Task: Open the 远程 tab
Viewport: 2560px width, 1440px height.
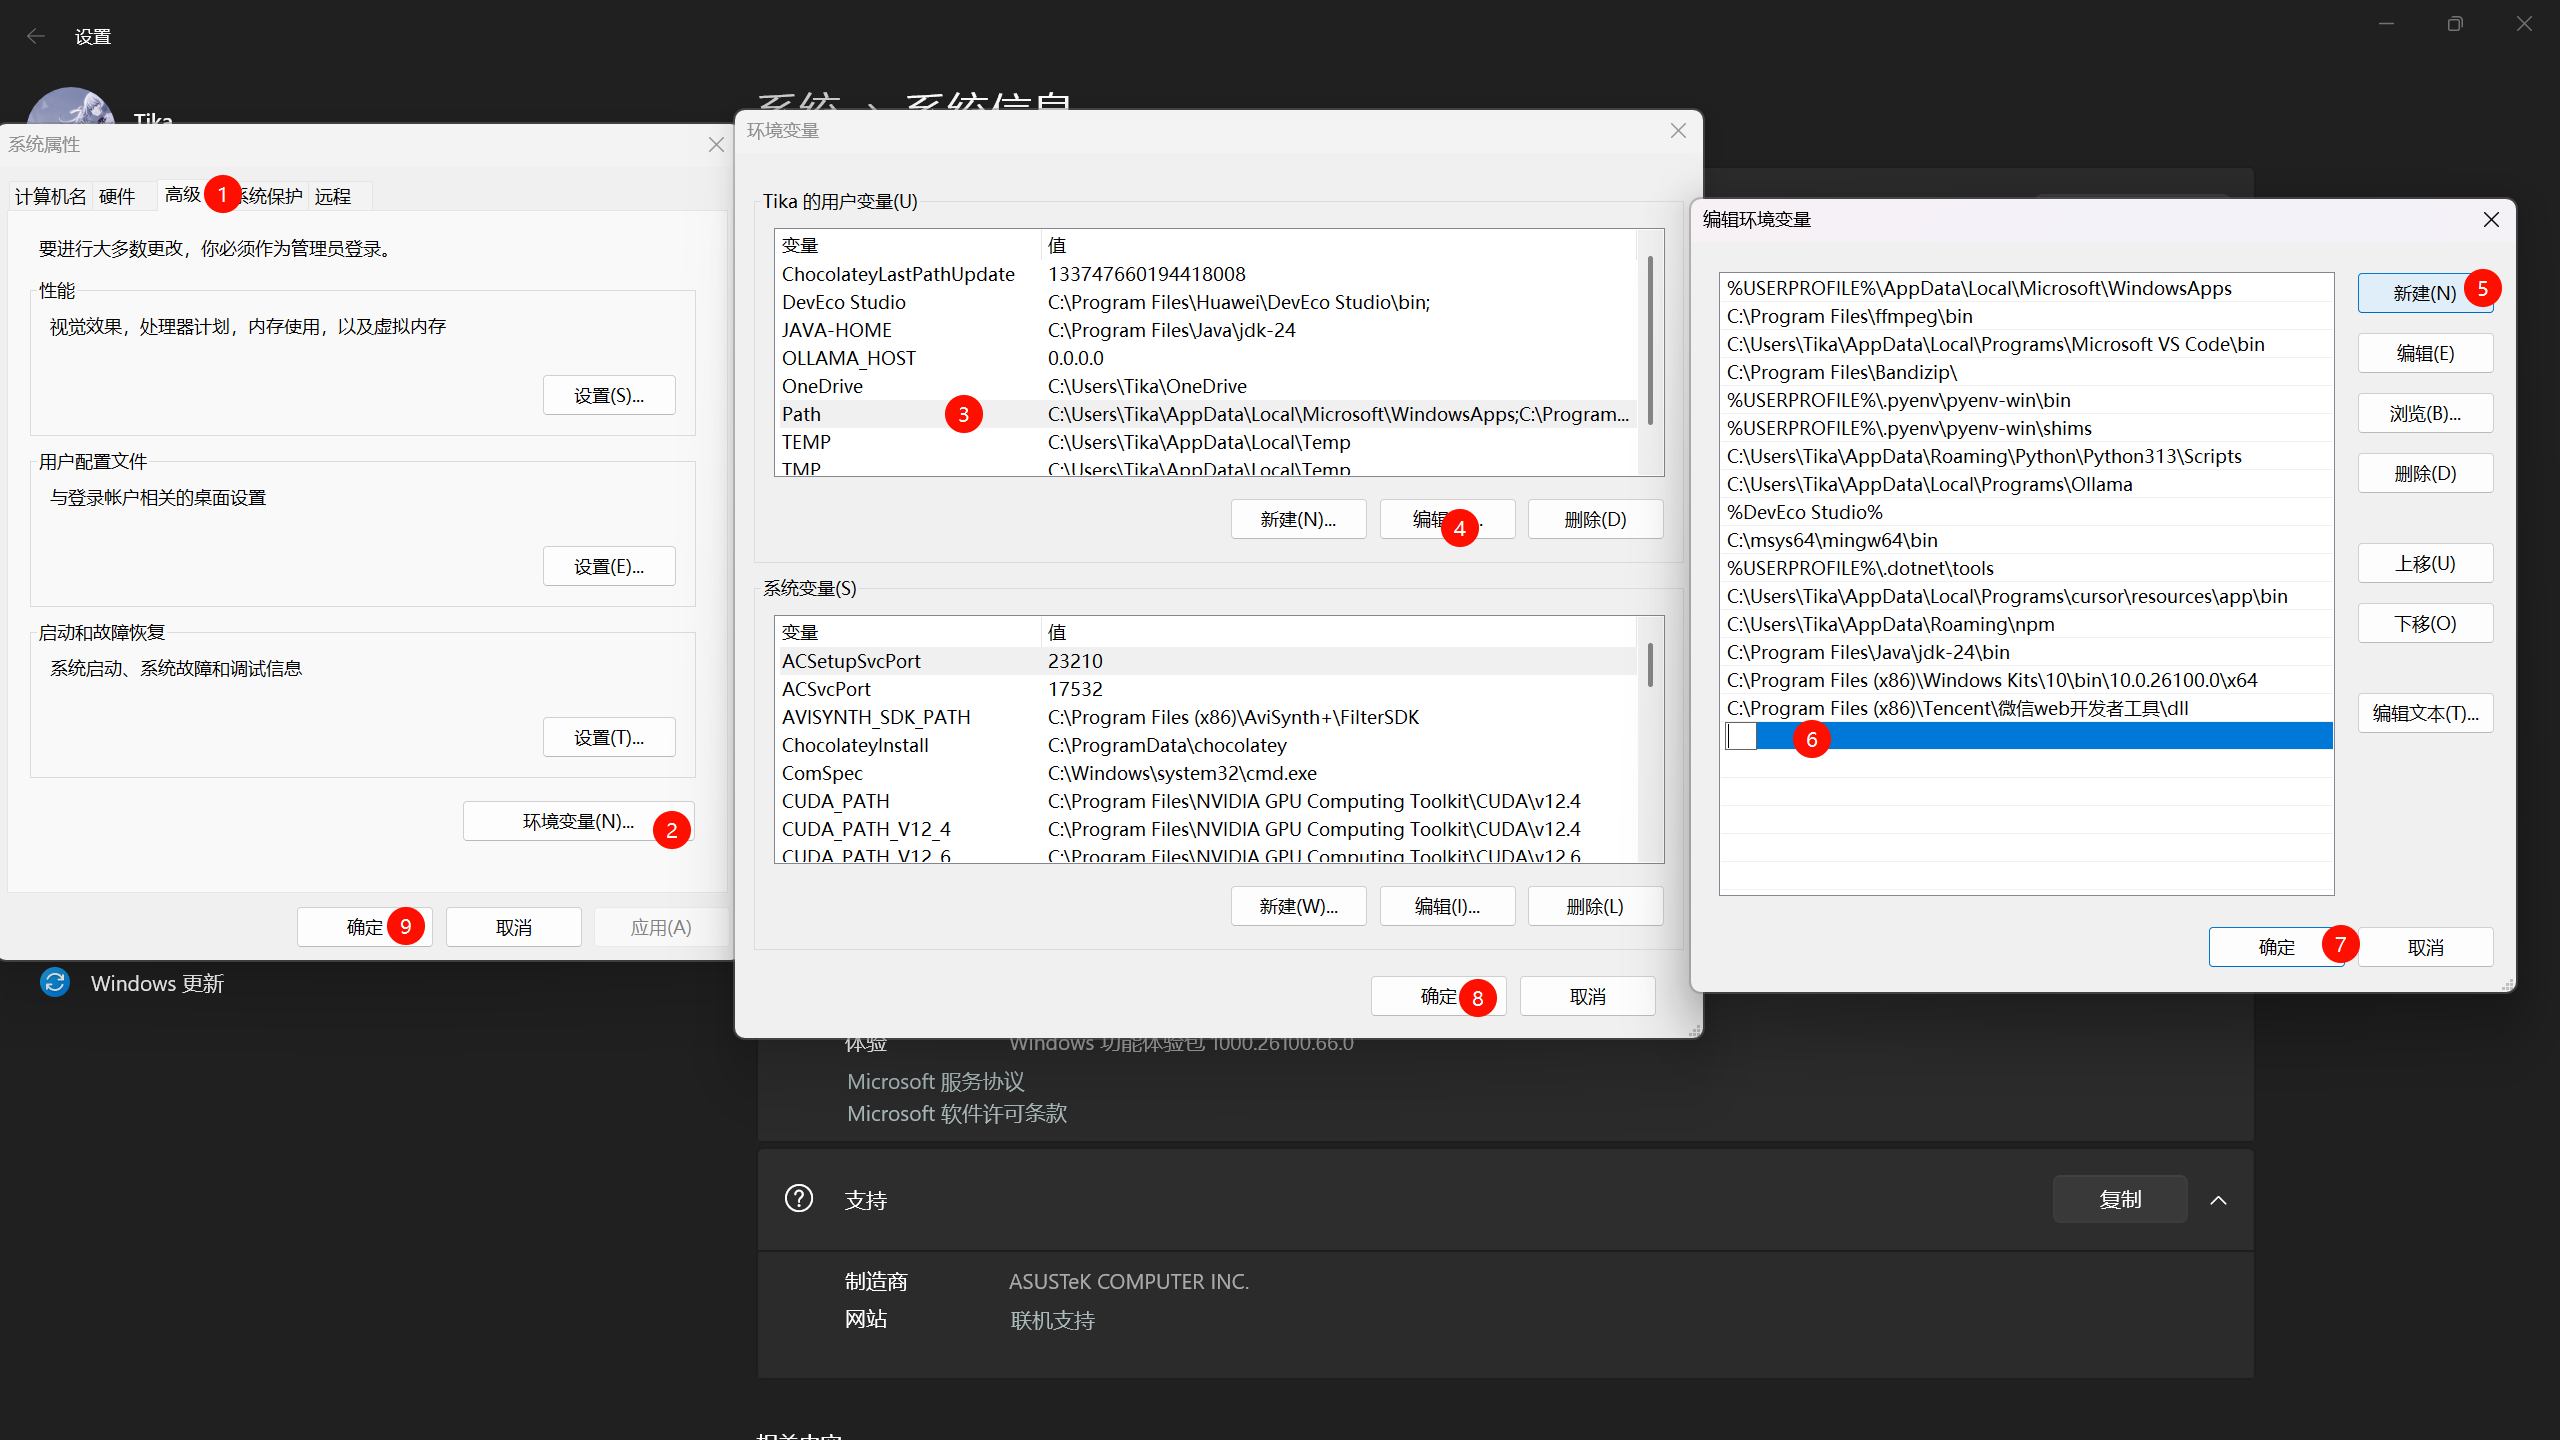Action: [x=333, y=196]
